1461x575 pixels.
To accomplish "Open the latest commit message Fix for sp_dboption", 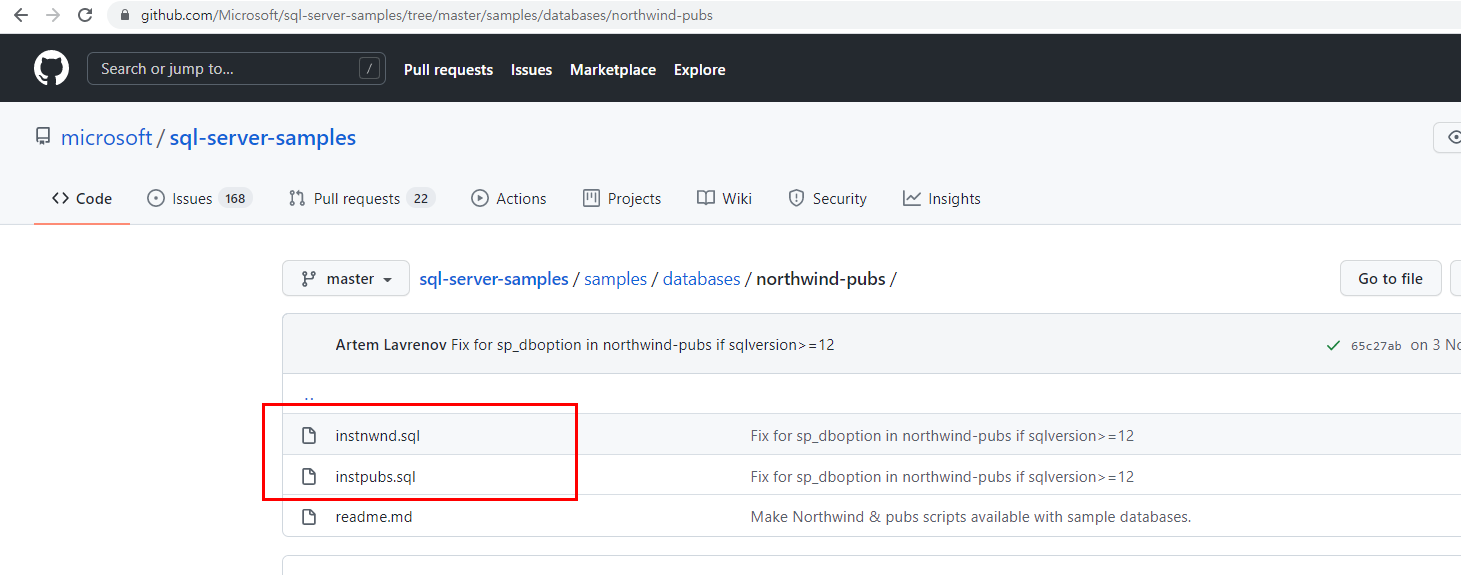I will tap(643, 345).
